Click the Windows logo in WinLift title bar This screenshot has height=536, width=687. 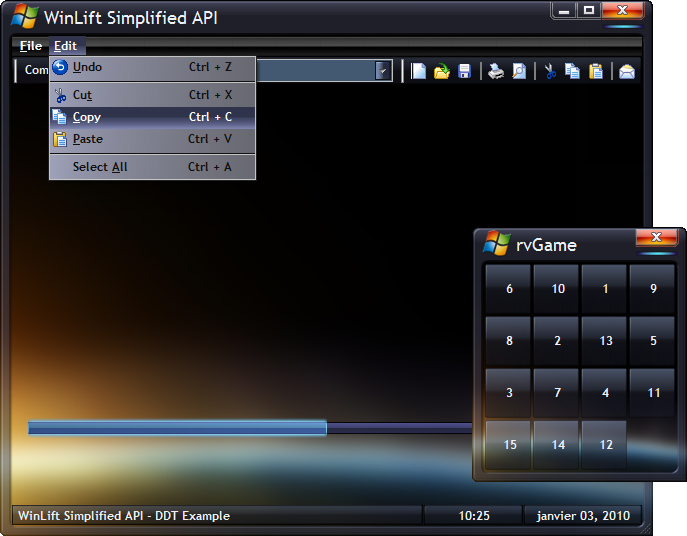[x=25, y=17]
